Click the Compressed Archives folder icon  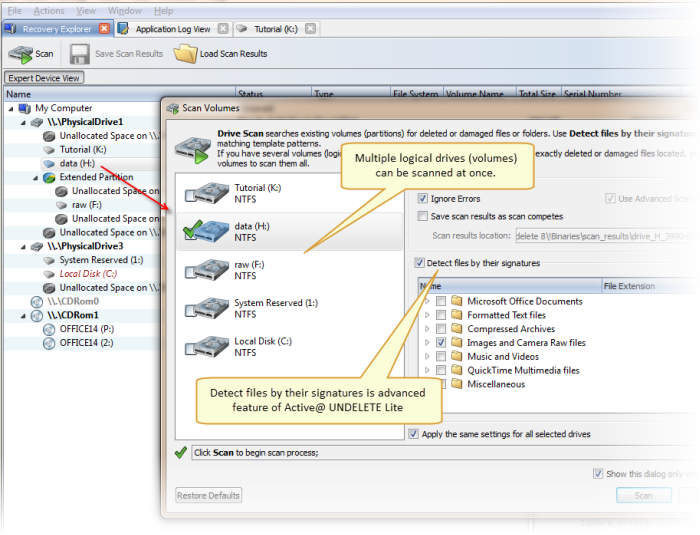coord(456,328)
